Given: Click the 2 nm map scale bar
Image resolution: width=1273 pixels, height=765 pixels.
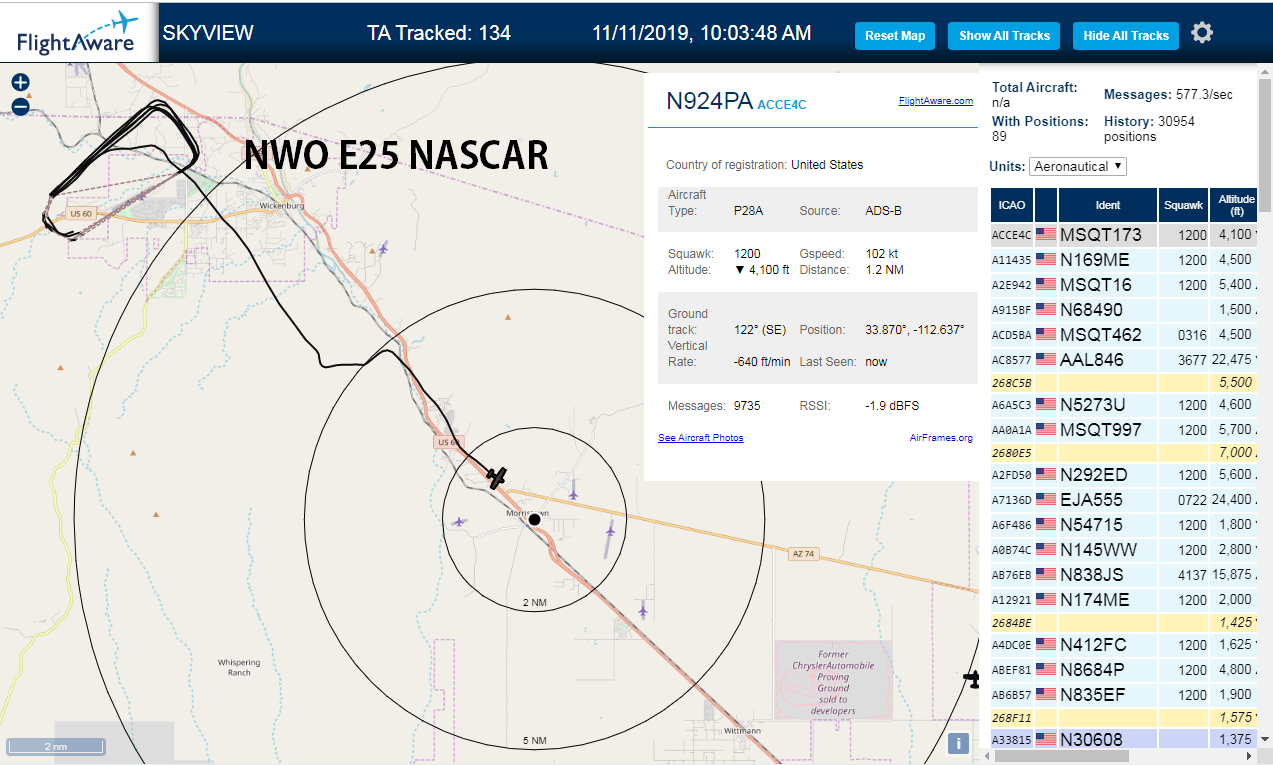Looking at the screenshot, I should click(x=56, y=746).
